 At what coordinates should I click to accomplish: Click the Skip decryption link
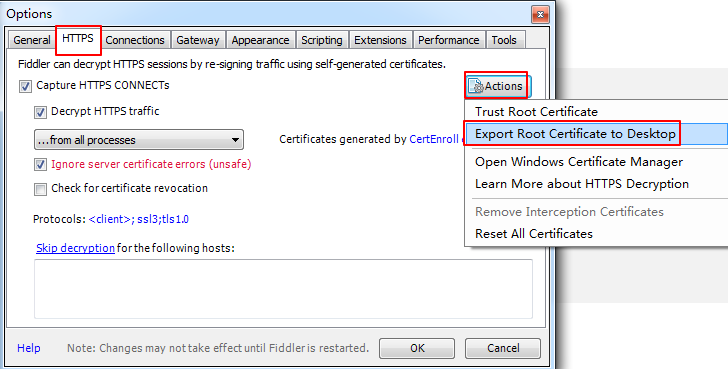pos(75,248)
